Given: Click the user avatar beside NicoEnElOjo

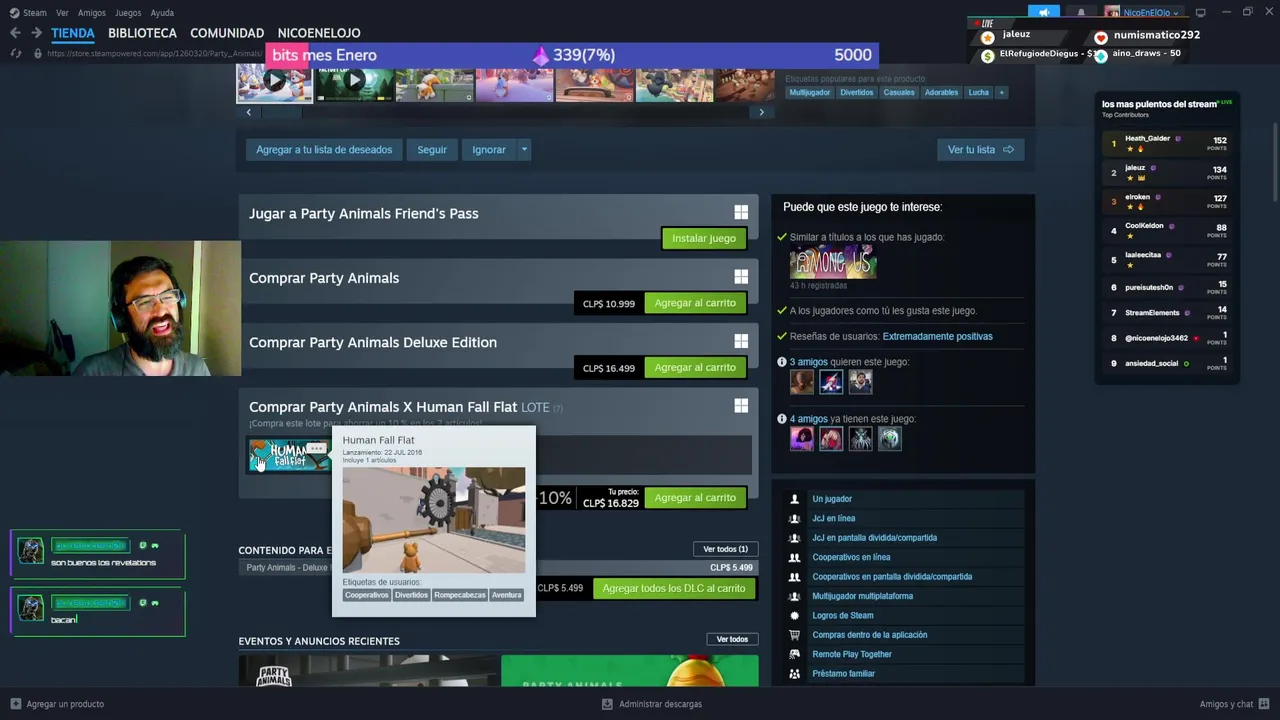Looking at the screenshot, I should pos(1112,12).
